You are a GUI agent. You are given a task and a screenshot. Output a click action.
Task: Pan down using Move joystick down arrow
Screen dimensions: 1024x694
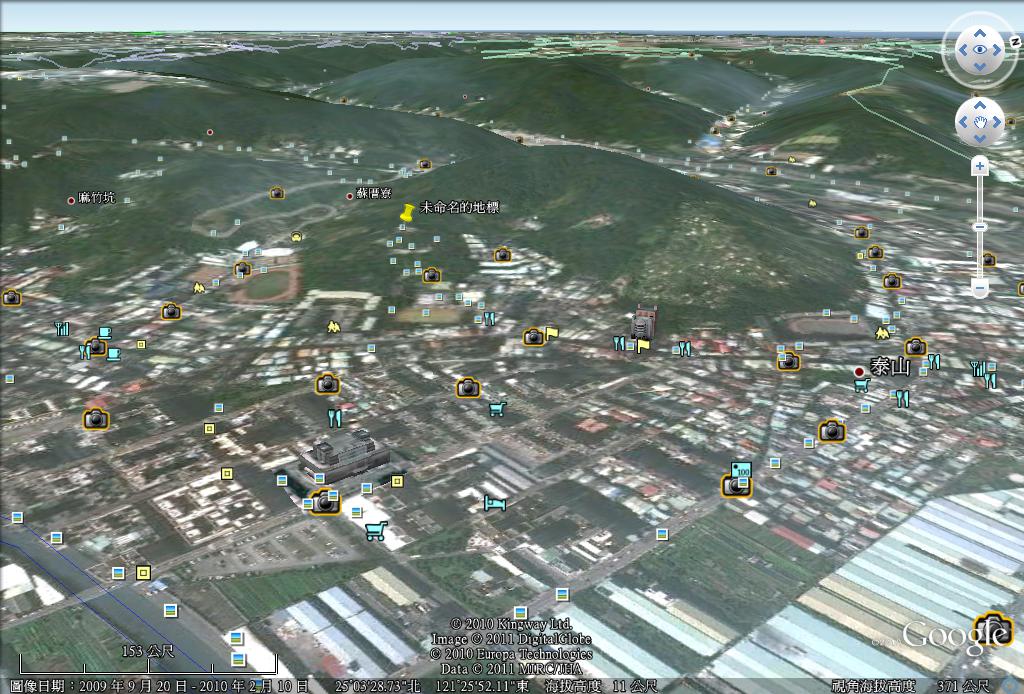point(979,139)
